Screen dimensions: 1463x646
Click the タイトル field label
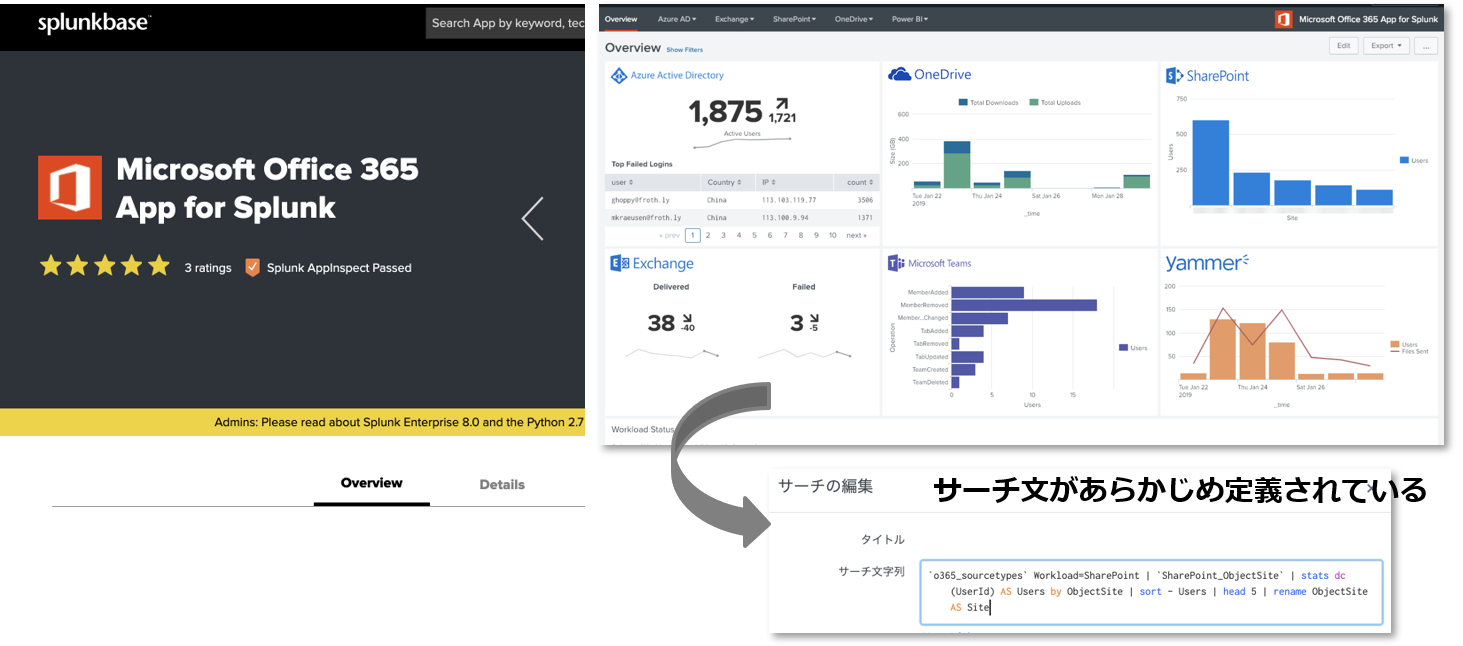pyautogui.click(x=883, y=539)
